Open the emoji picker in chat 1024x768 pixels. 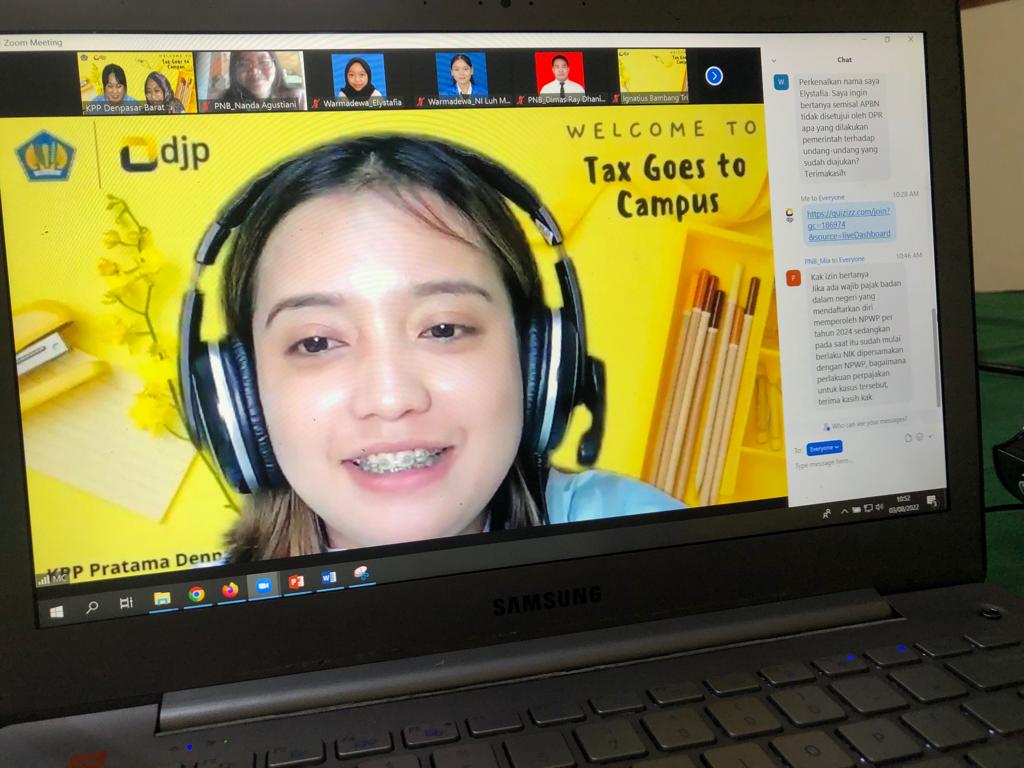point(919,437)
